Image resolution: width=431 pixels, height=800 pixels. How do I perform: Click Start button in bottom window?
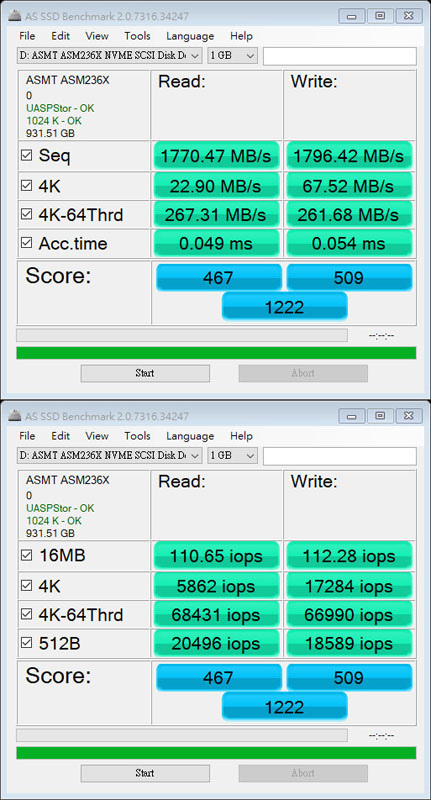145,773
